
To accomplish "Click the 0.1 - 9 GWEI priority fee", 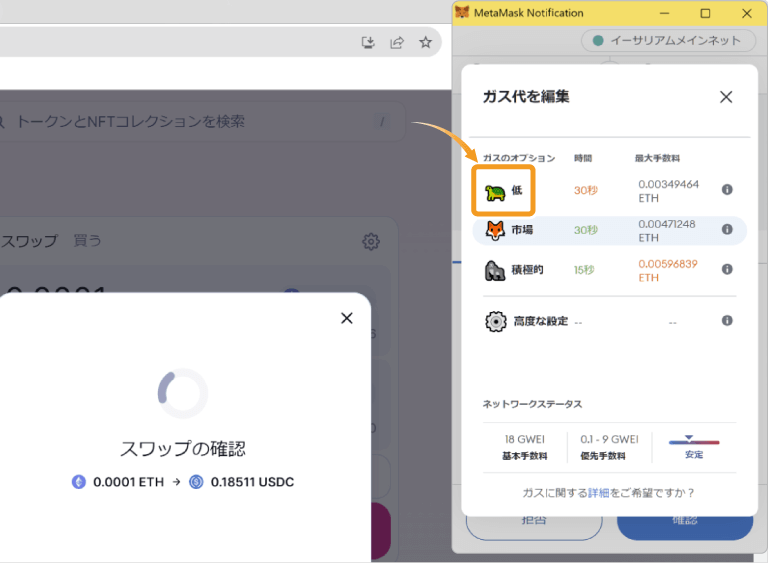I will click(x=609, y=440).
